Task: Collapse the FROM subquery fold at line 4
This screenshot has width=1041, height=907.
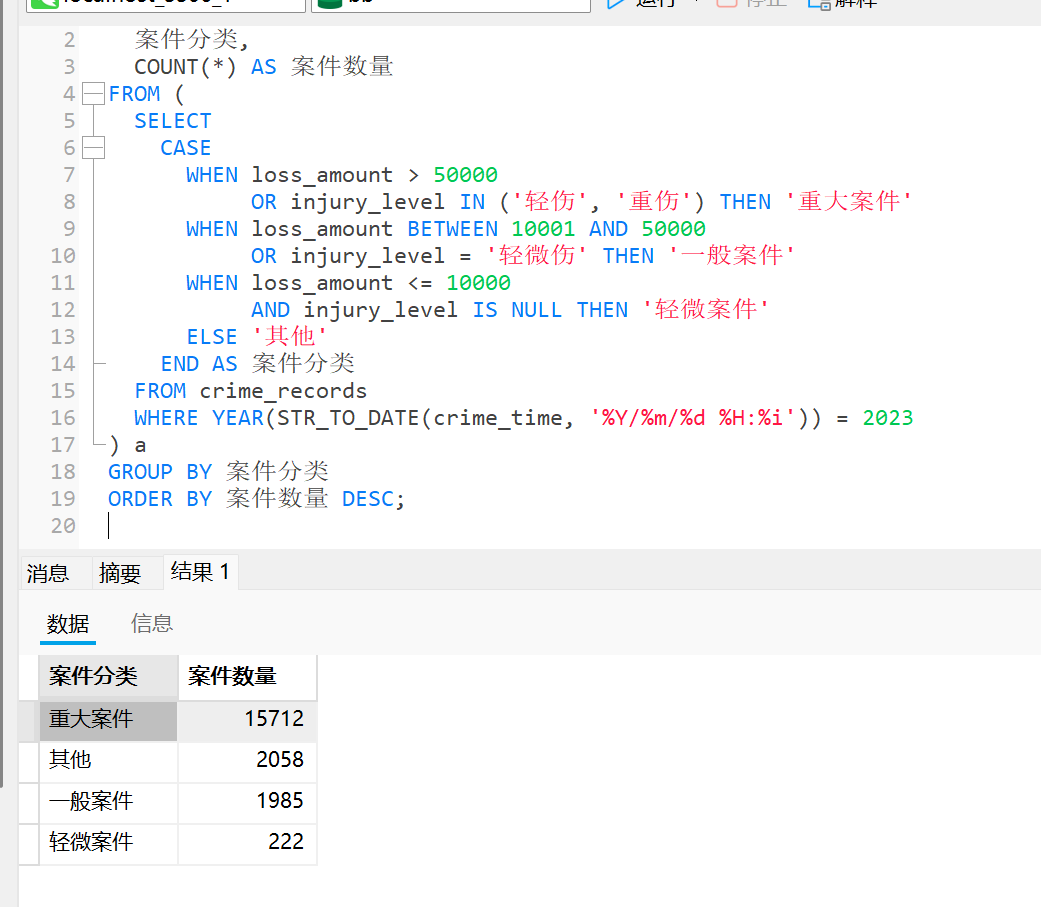Action: 92,93
